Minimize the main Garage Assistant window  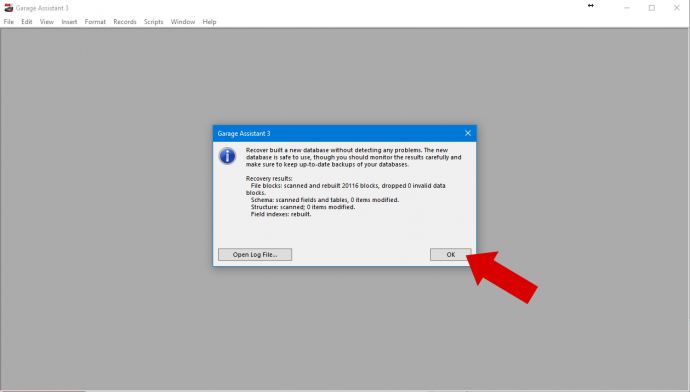point(627,8)
